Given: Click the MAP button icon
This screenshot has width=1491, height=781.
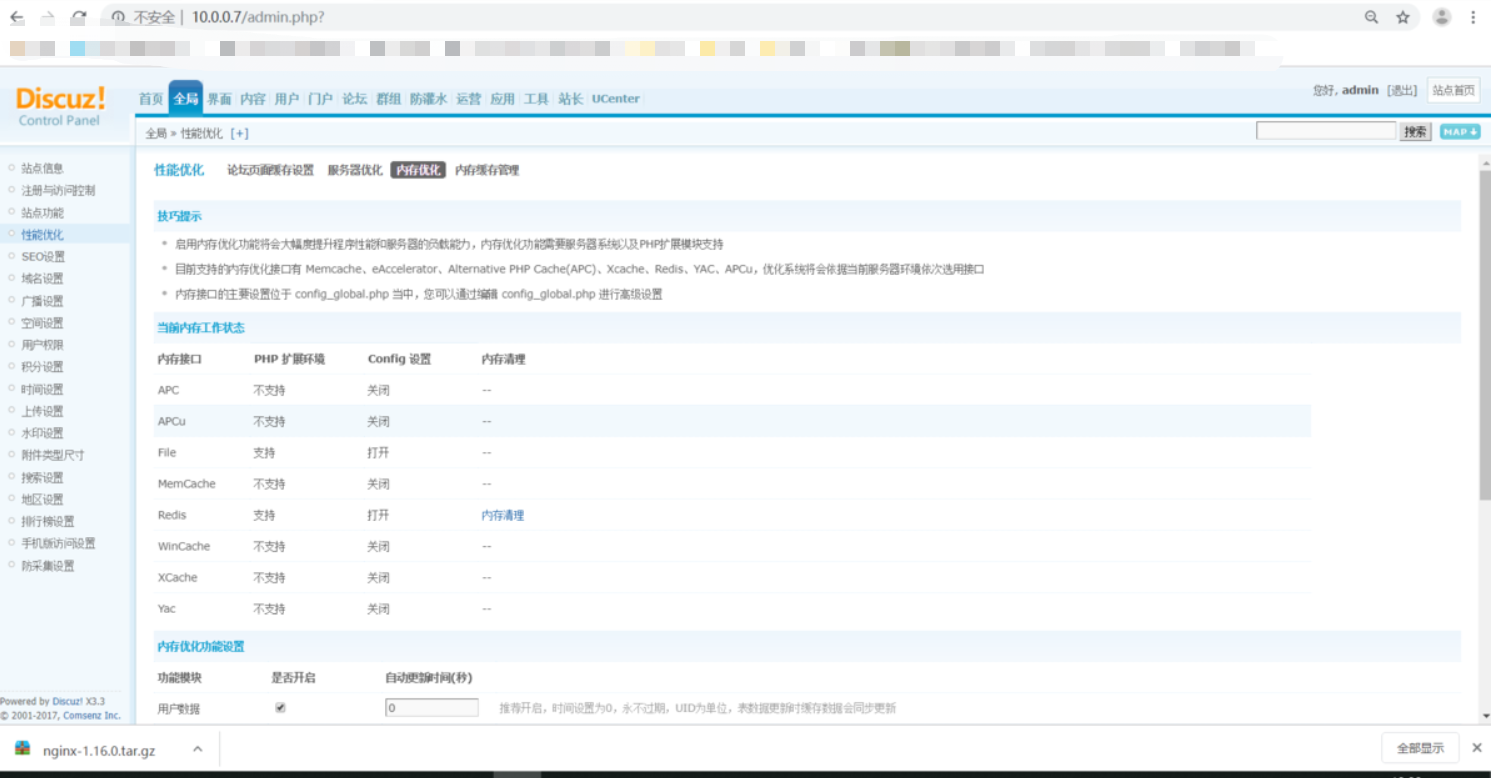Looking at the screenshot, I should [x=1460, y=132].
